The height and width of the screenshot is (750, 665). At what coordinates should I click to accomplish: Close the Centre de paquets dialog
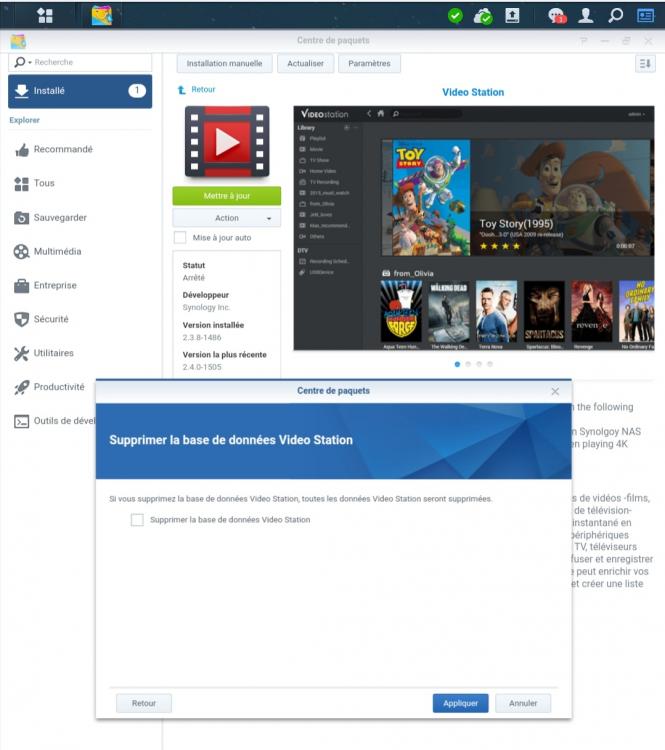click(x=555, y=392)
